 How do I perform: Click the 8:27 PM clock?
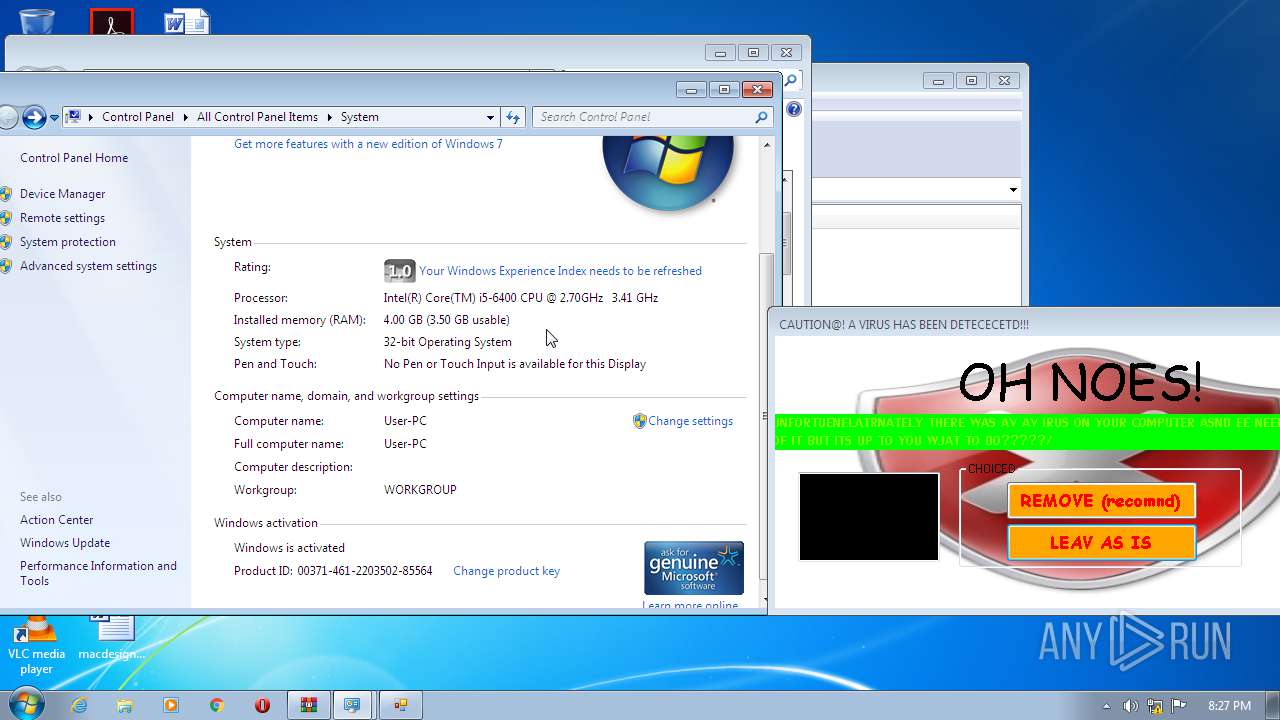1229,706
